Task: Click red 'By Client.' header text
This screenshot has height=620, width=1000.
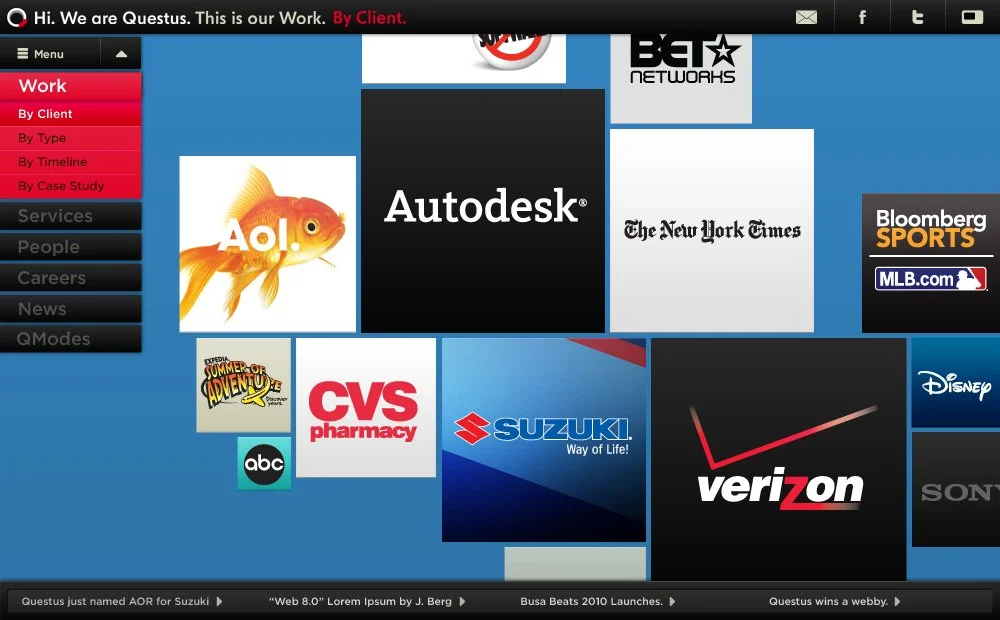Action: [x=369, y=18]
